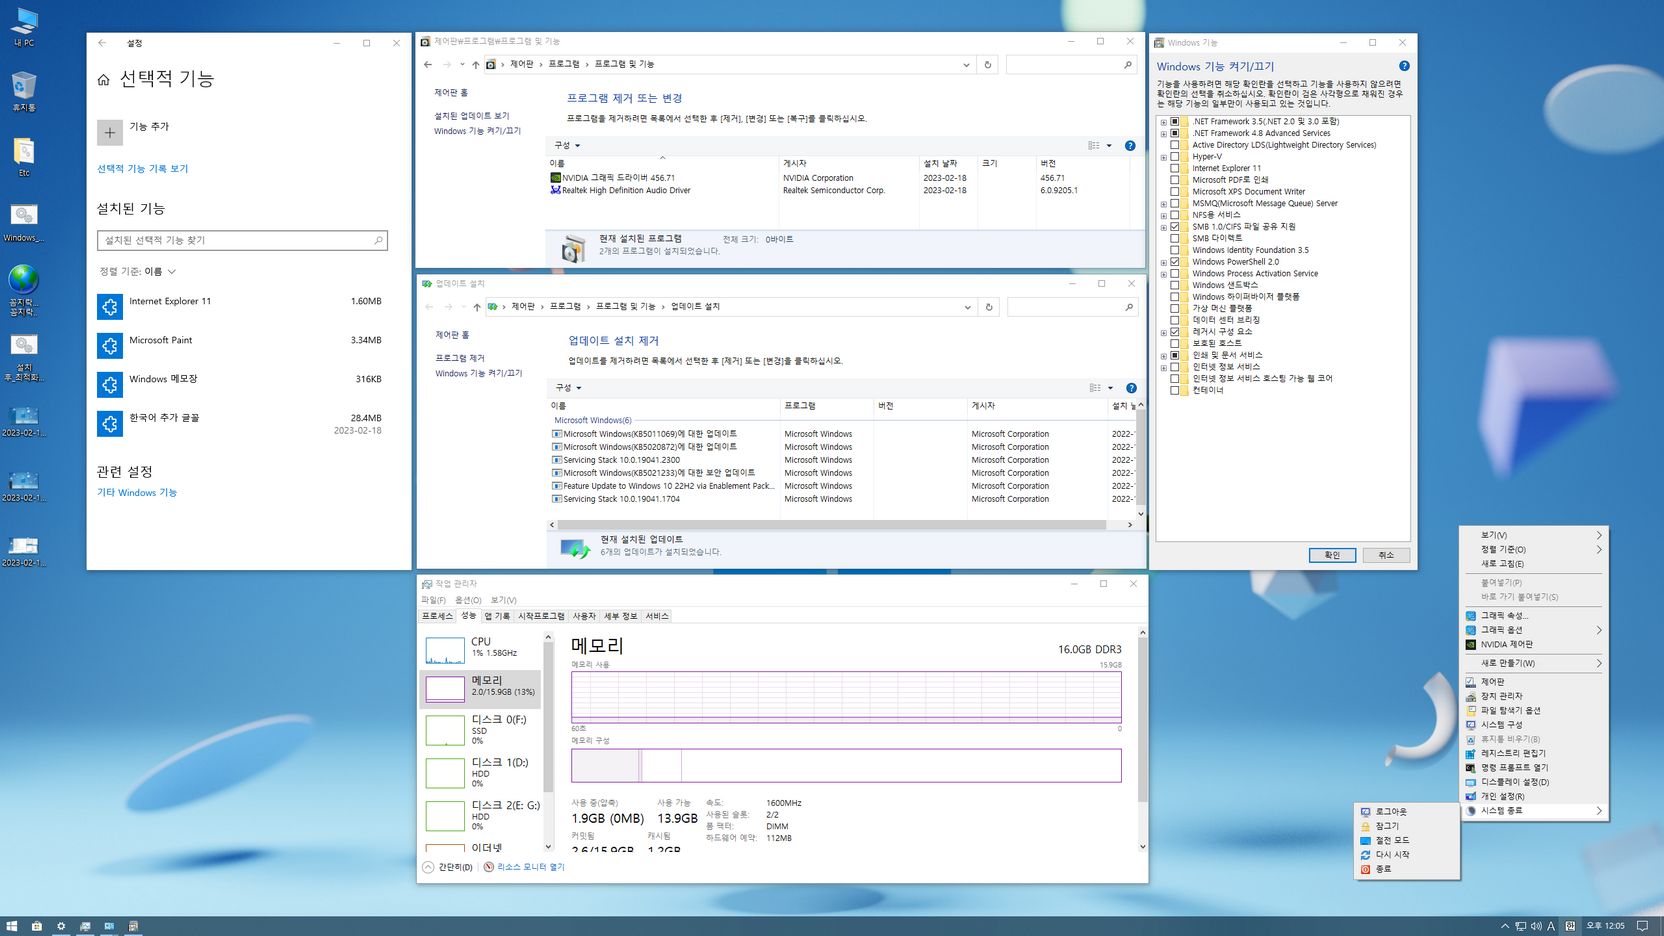Viewport: 1664px width, 936px height.
Task: Expand 인터넷 정보 서비스 tree node
Action: coord(1164,367)
